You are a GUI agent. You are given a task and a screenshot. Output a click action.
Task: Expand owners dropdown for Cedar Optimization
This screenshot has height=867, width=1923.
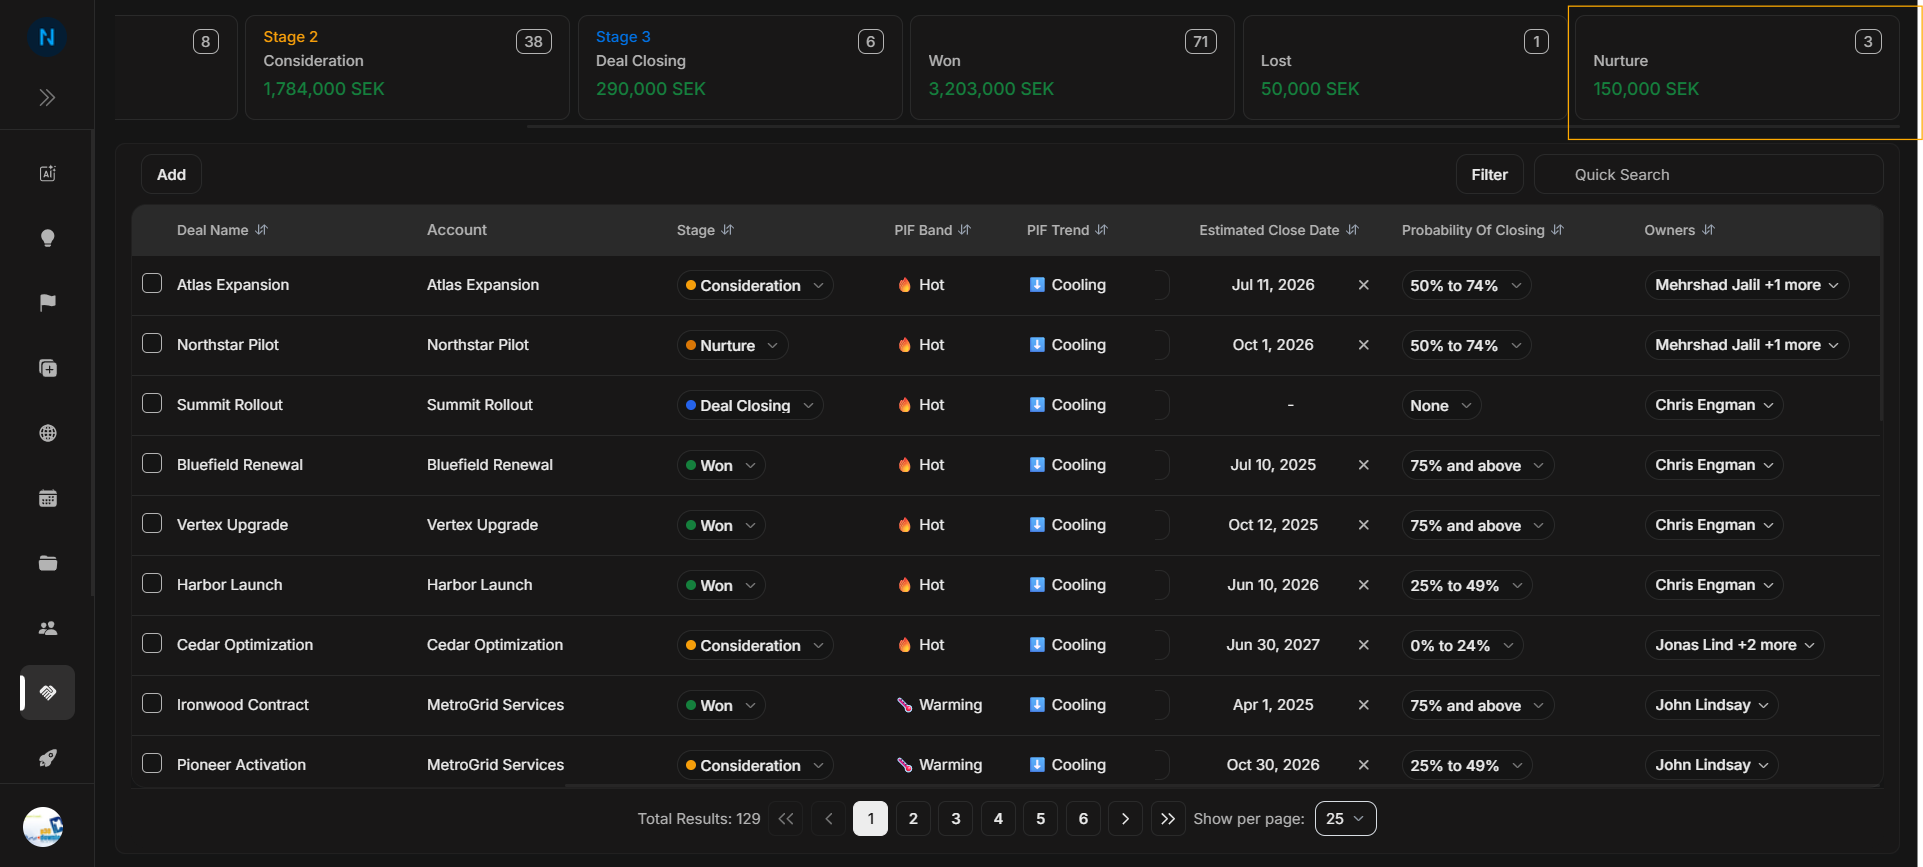(x=1734, y=645)
